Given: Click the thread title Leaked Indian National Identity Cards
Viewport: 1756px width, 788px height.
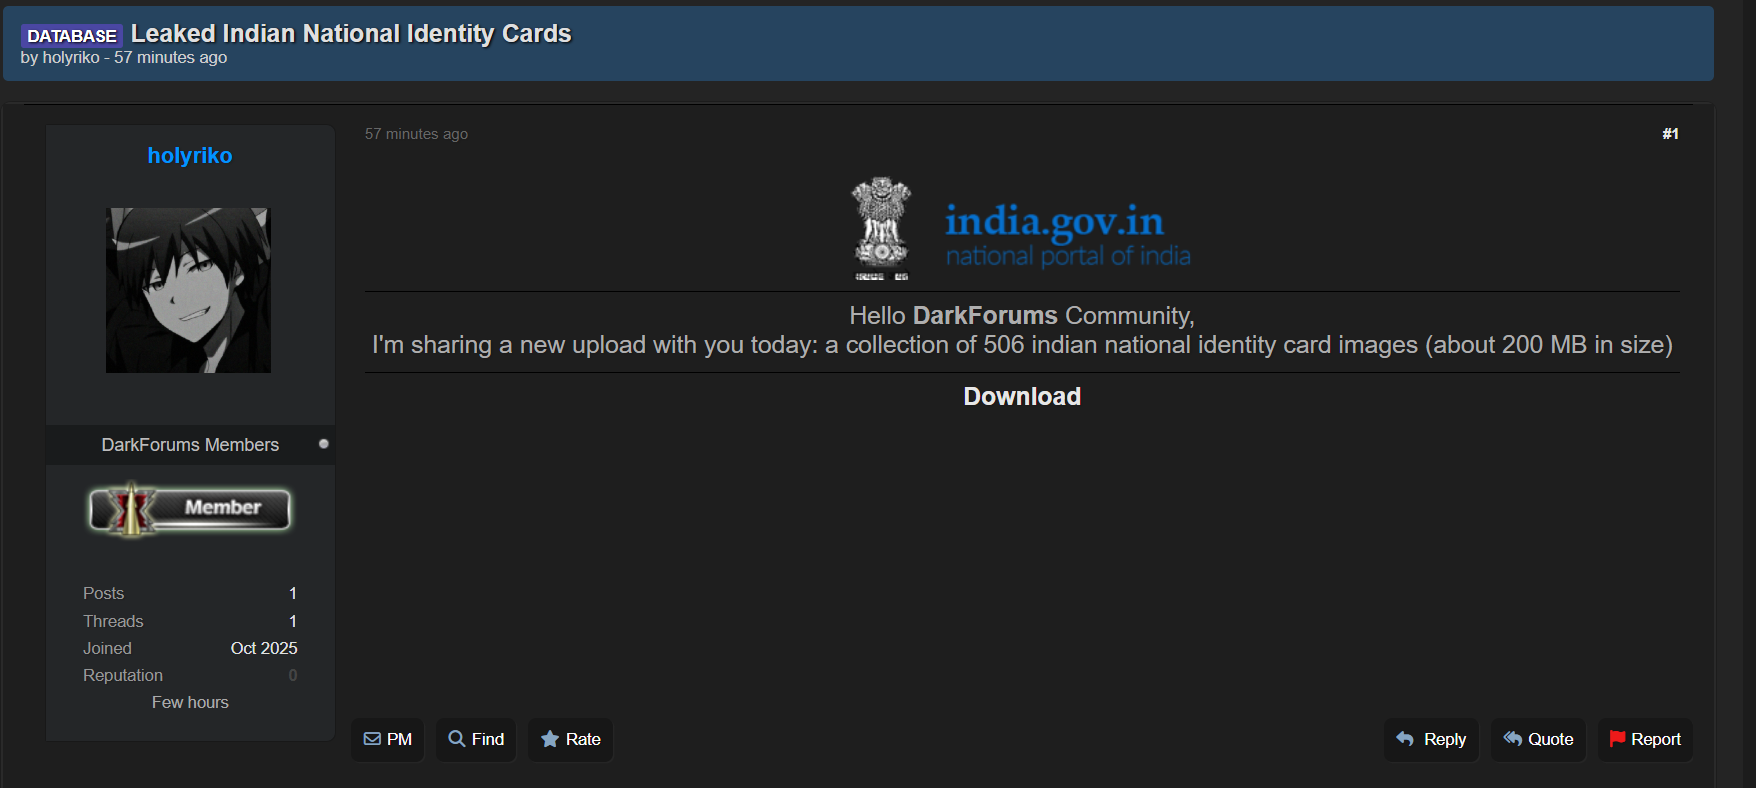Looking at the screenshot, I should tap(351, 34).
